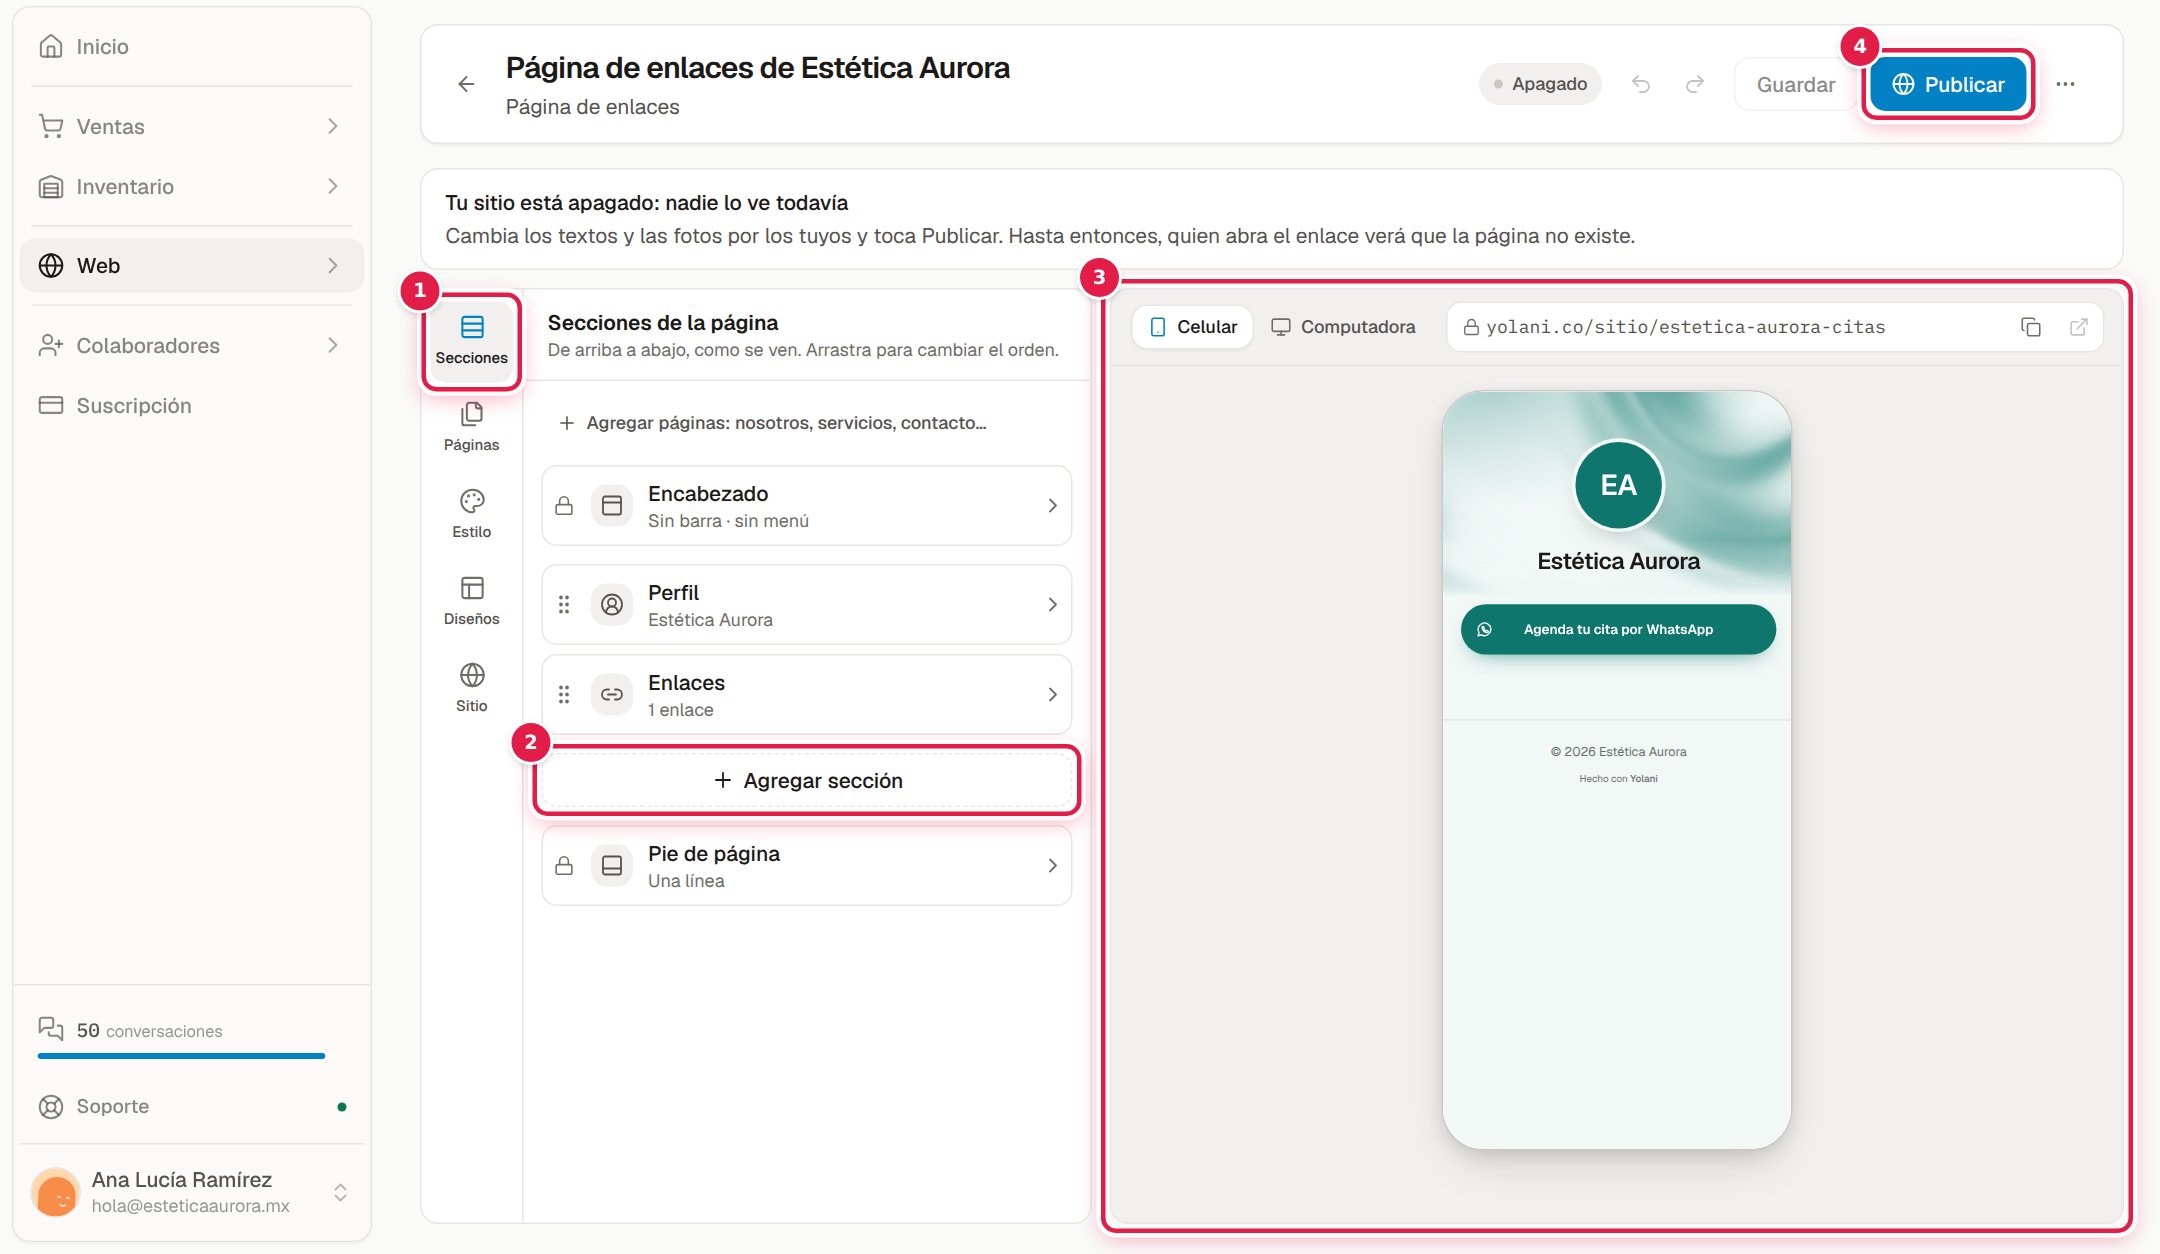Switch preview to Computadora view
Viewport: 2160px width, 1254px height.
pyautogui.click(x=1343, y=327)
